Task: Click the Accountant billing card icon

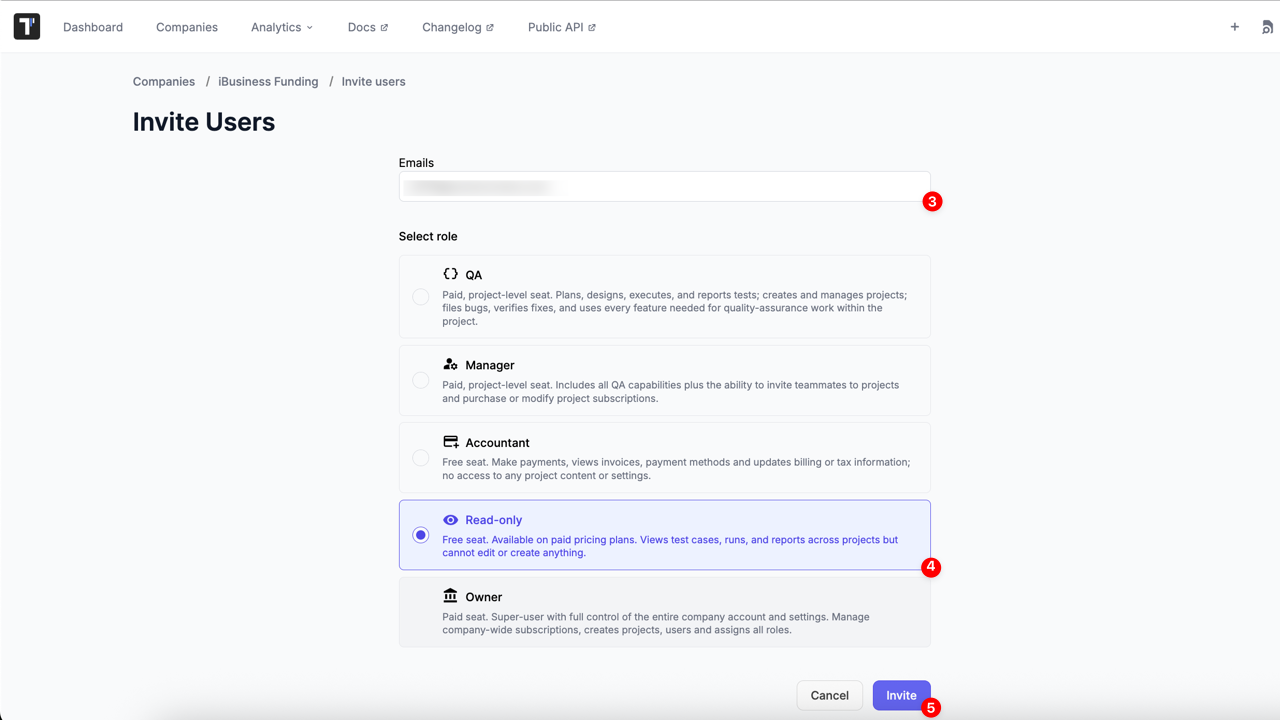Action: coord(450,441)
